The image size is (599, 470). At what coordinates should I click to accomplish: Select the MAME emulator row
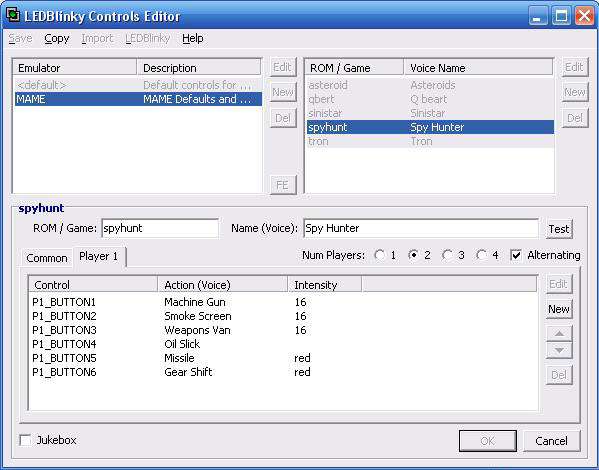click(x=138, y=99)
